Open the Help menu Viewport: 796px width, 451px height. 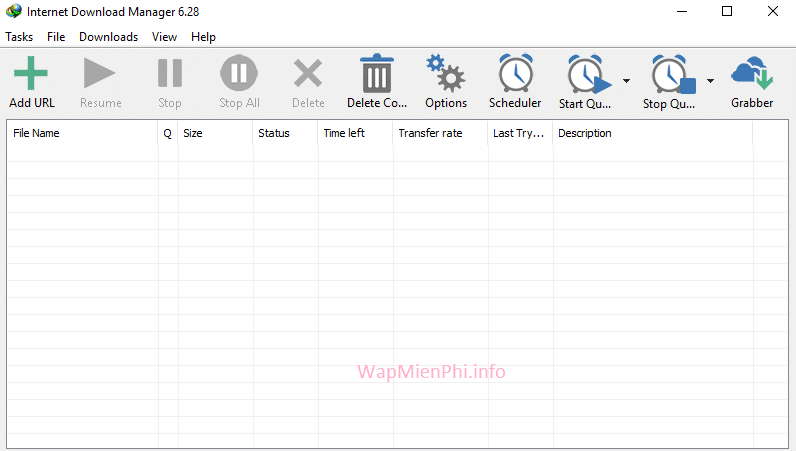point(203,37)
